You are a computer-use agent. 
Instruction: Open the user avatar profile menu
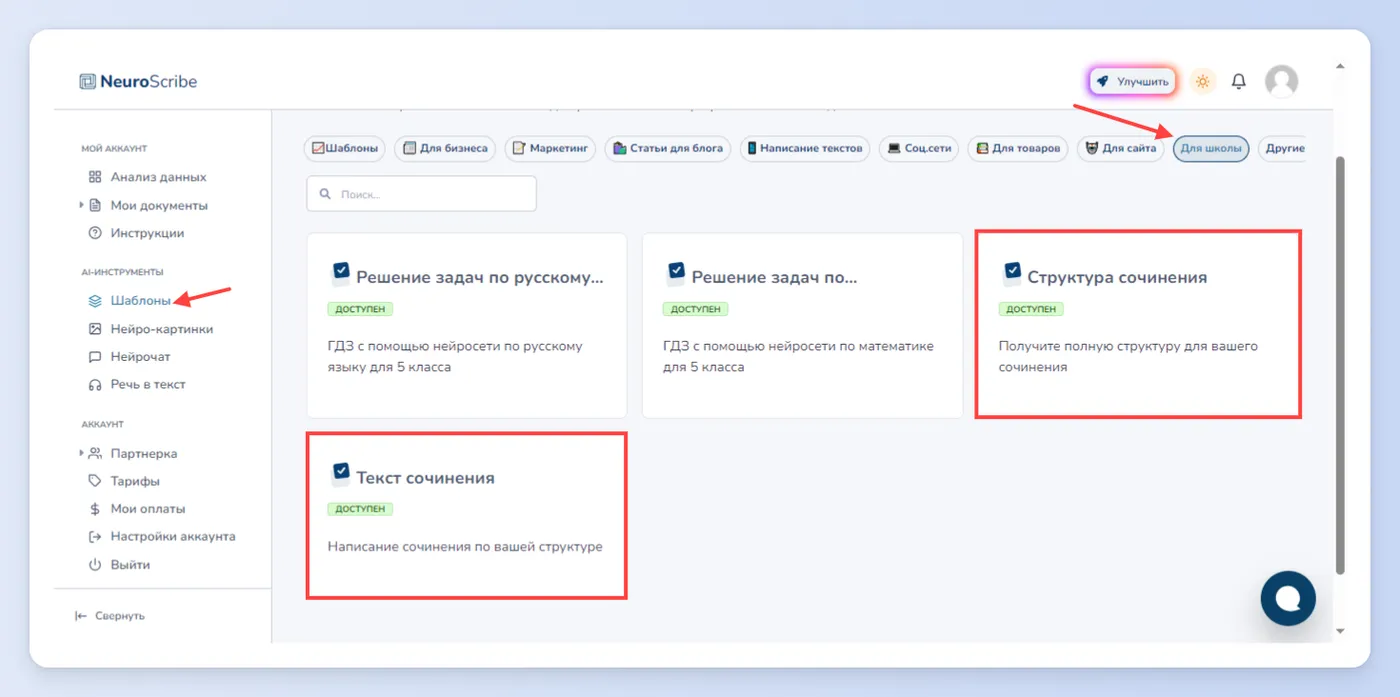click(x=1281, y=81)
